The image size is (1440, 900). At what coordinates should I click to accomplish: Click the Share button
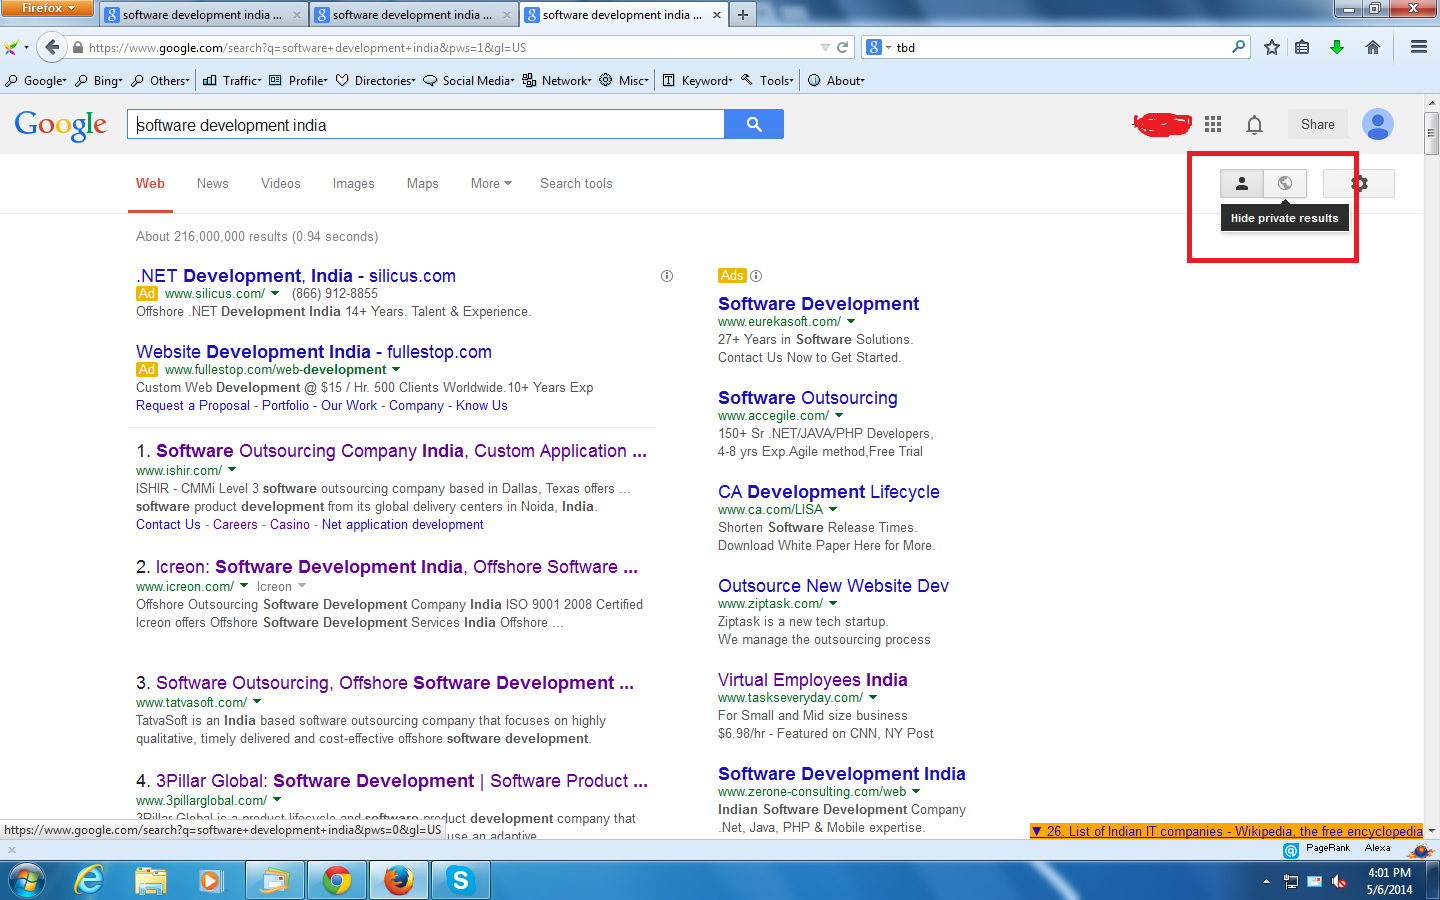click(x=1317, y=124)
